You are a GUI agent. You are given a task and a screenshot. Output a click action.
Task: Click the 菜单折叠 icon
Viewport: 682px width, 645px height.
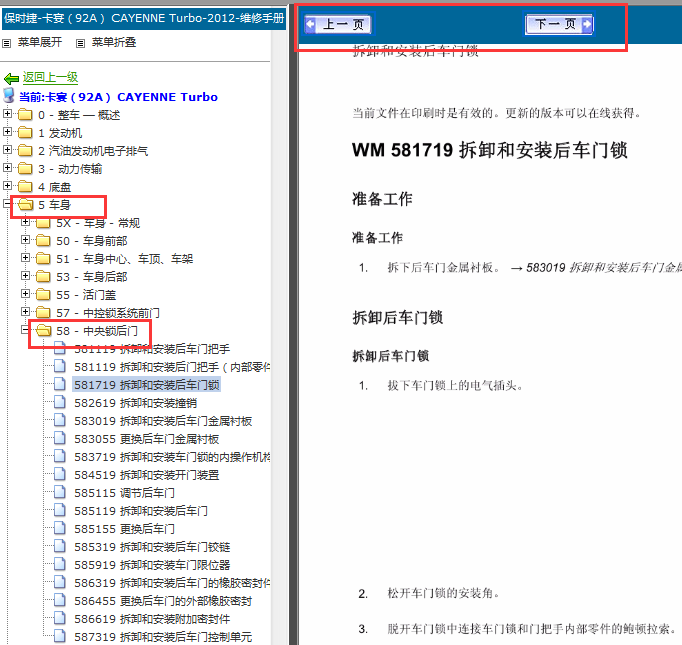80,43
